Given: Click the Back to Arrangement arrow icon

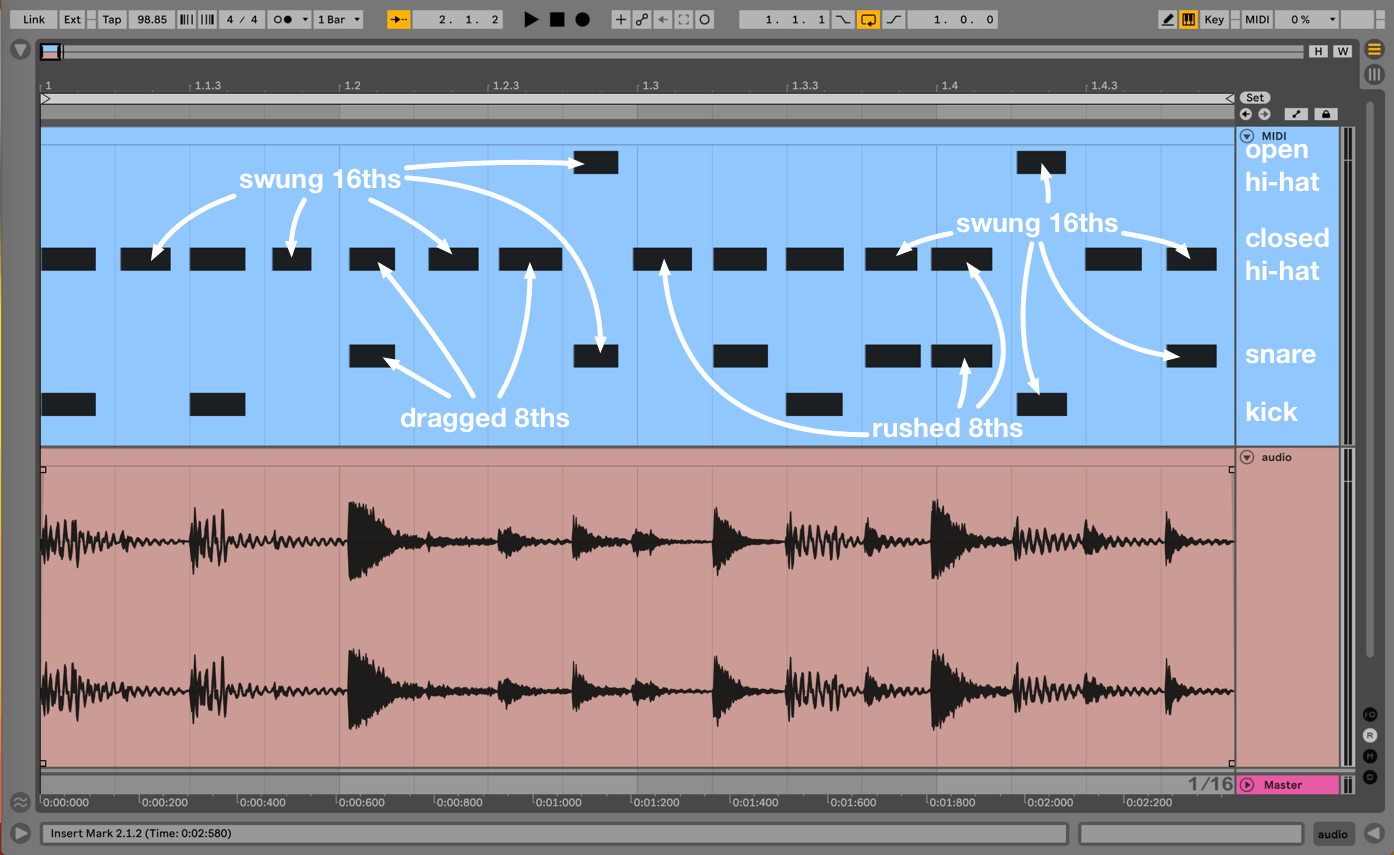Looking at the screenshot, I should pos(664,19).
